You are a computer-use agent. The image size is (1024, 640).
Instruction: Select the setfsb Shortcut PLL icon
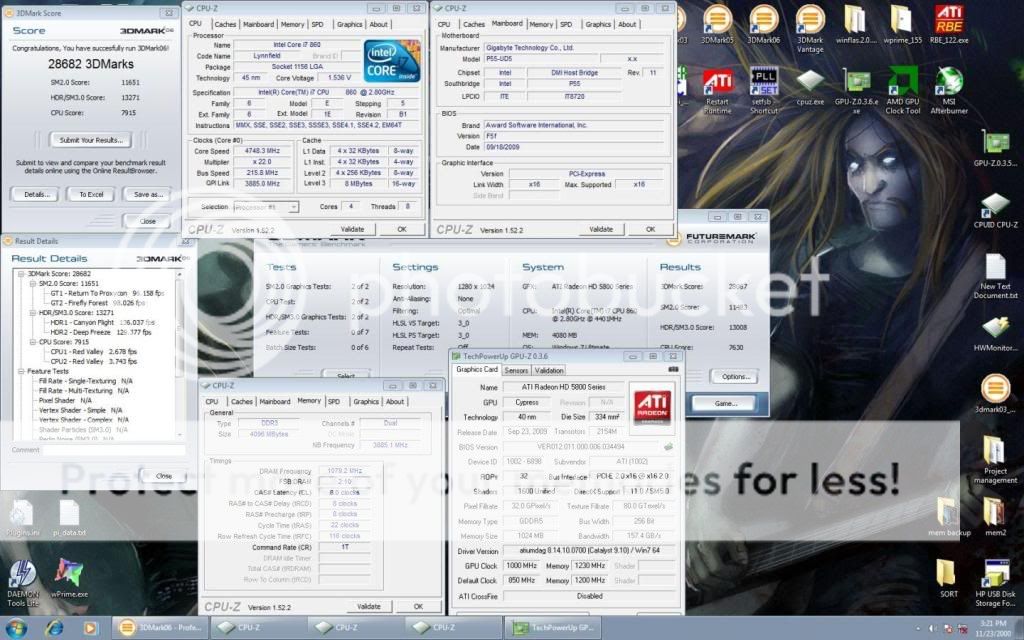763,91
